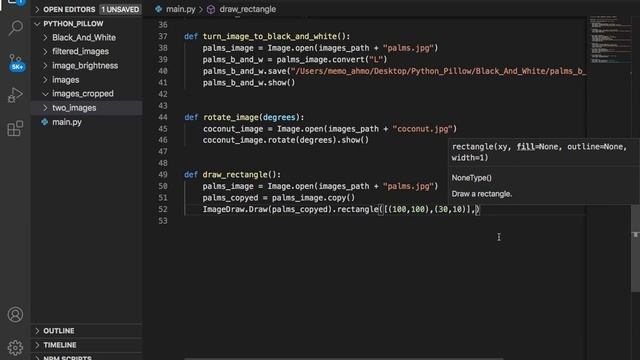Click line number 53 in the gutter
Image resolution: width=640 pixels, height=360 pixels.
click(163, 221)
